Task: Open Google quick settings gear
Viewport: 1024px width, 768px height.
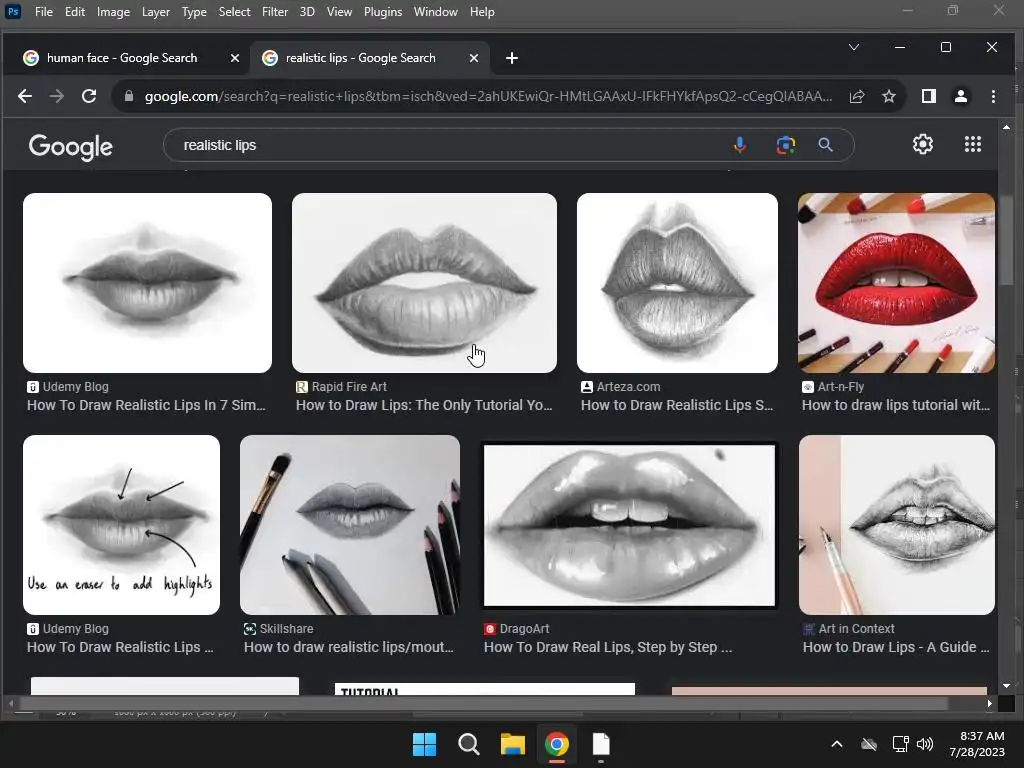Action: [923, 144]
